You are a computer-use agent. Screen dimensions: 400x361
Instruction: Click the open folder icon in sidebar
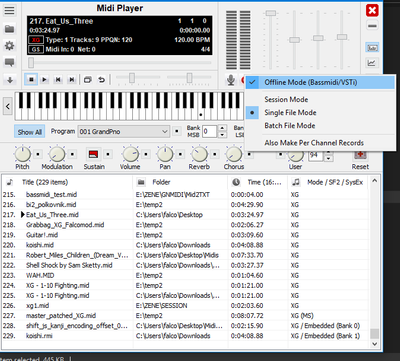(9, 29)
